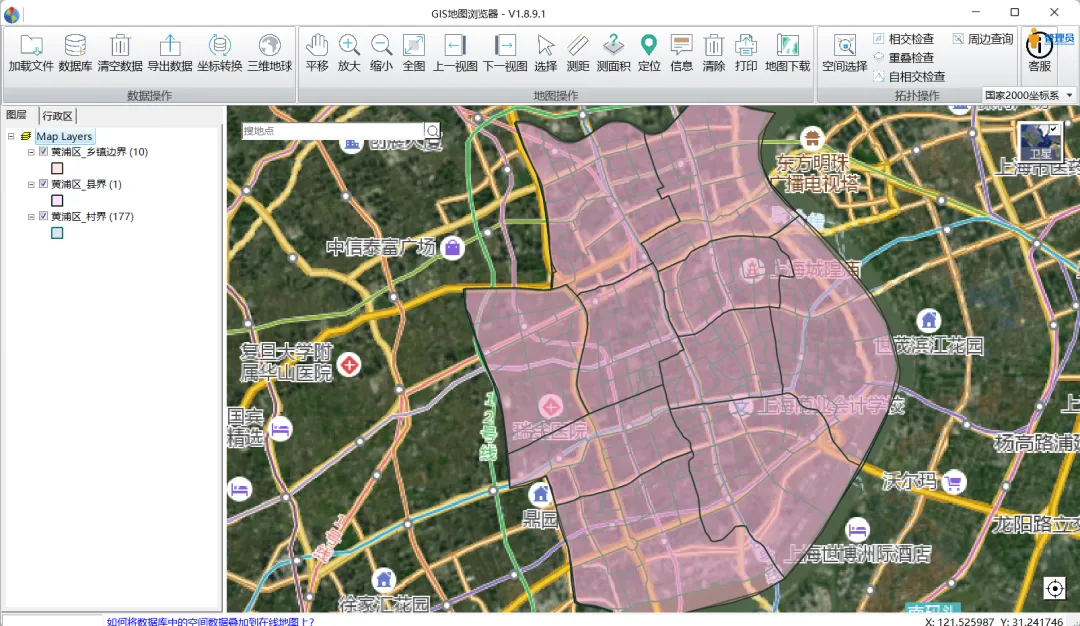This screenshot has width=1080, height=626.
Task: Select 黄浦区_乡镇边界 (10) layer name
Action: pos(99,152)
